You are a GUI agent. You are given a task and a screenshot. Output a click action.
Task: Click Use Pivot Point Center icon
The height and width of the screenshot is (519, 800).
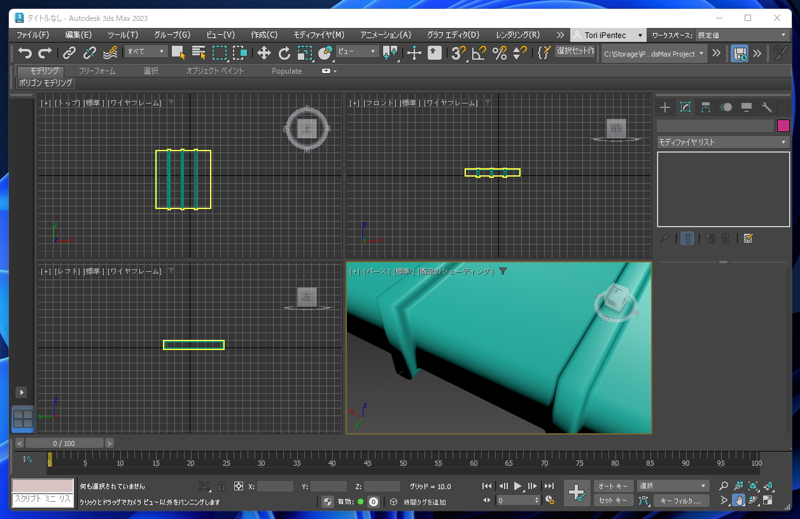pyautogui.click(x=390, y=53)
